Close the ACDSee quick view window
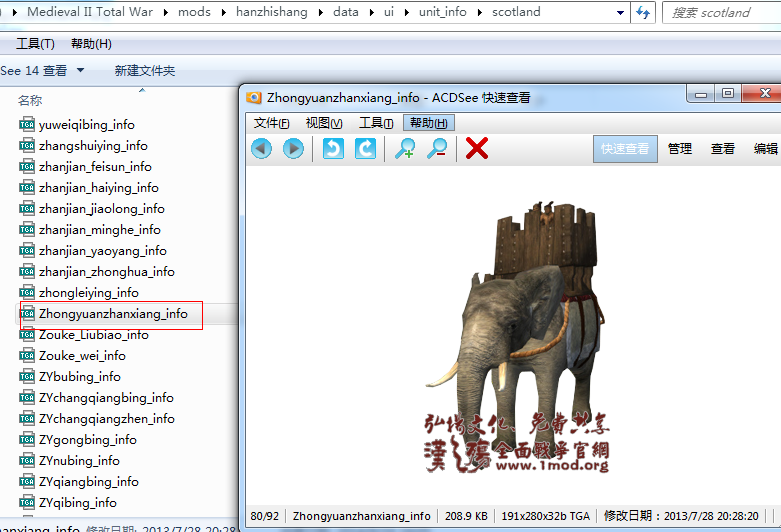This screenshot has width=781, height=532. click(762, 93)
